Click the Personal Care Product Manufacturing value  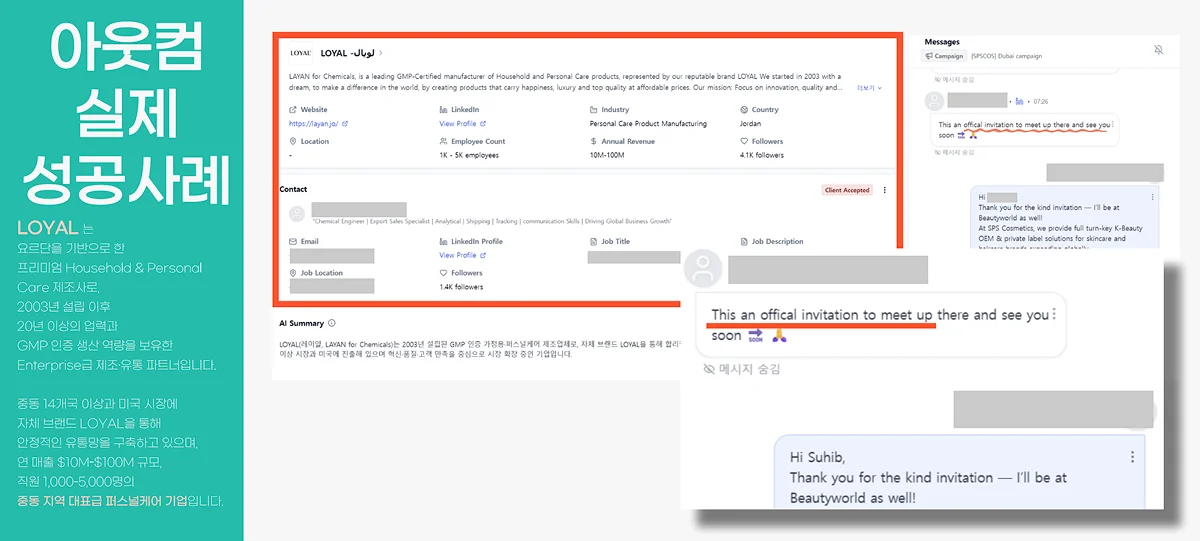pos(648,124)
